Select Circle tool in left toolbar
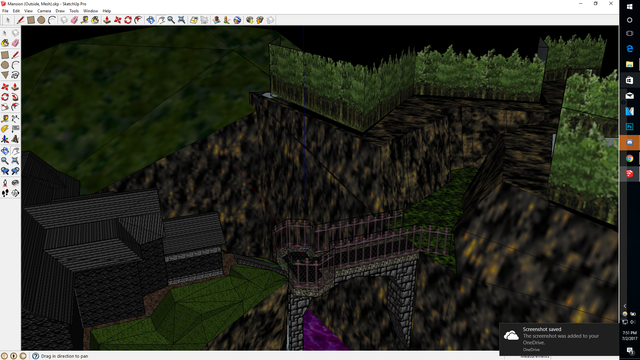The image size is (640, 360). click(5, 65)
